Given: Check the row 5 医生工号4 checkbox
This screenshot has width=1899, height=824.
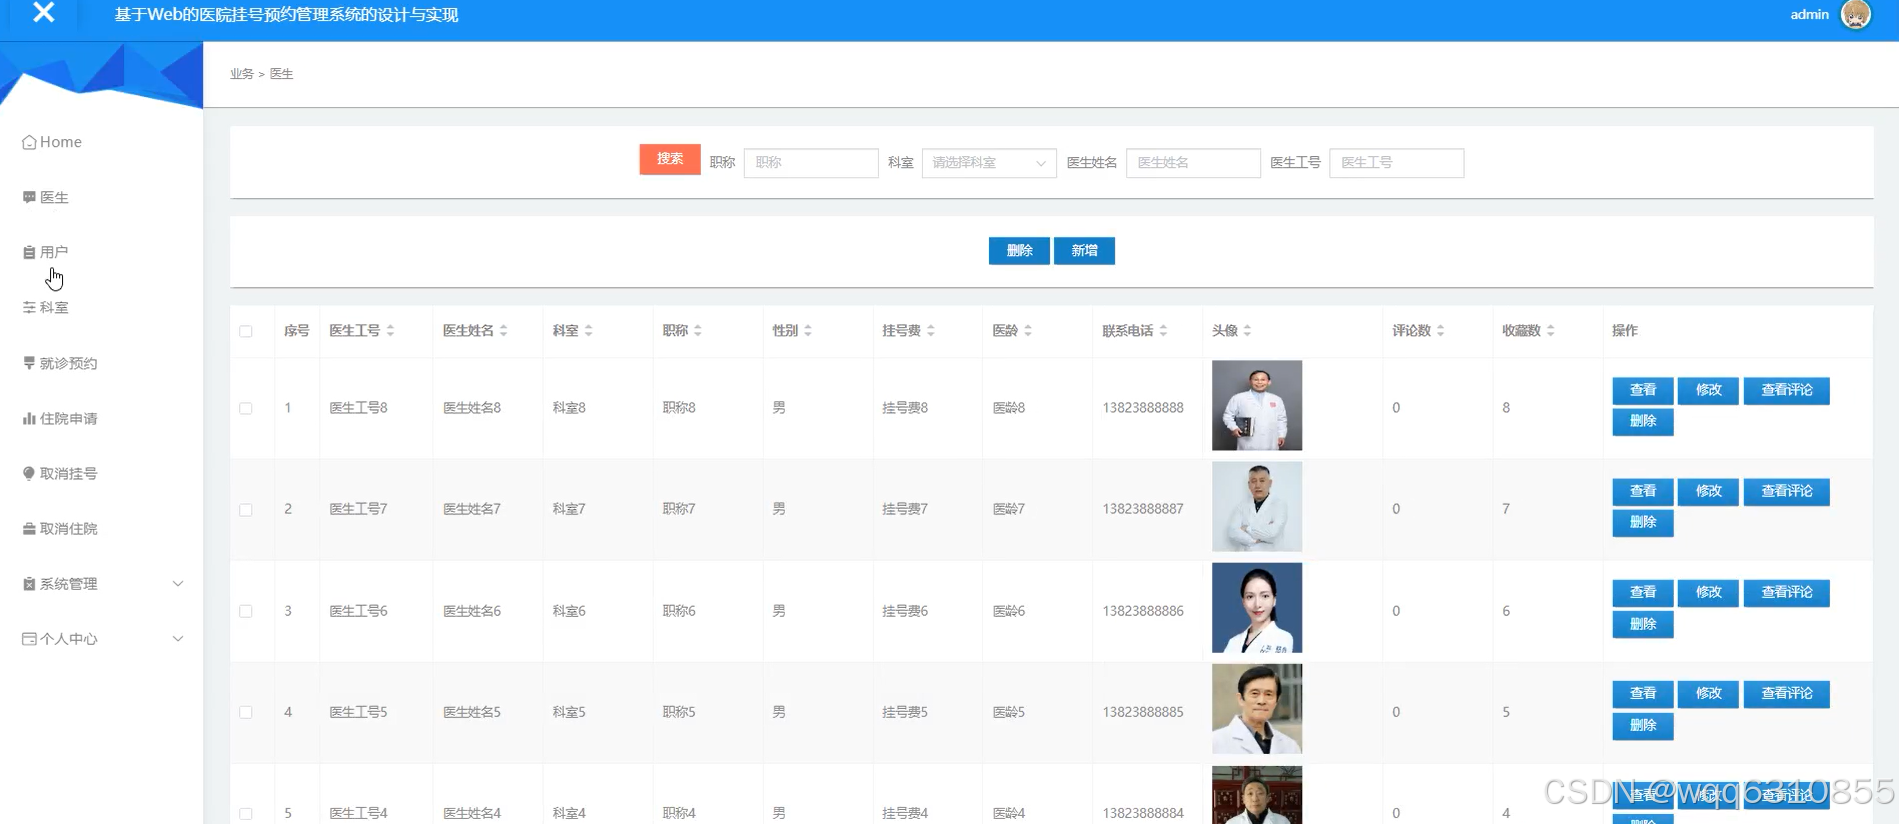Looking at the screenshot, I should click(x=246, y=813).
